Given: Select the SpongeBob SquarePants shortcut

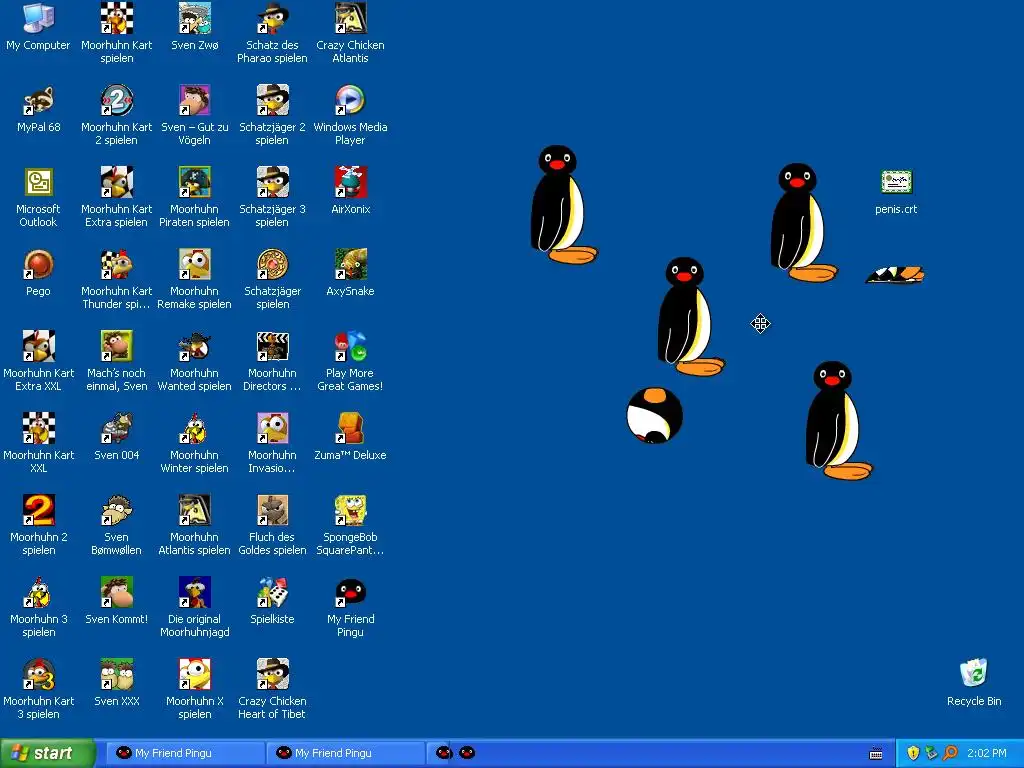Looking at the screenshot, I should (350, 510).
